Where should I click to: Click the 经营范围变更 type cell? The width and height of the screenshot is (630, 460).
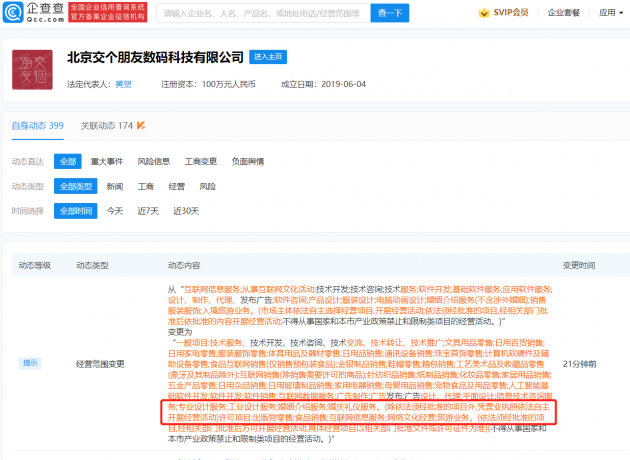100,364
